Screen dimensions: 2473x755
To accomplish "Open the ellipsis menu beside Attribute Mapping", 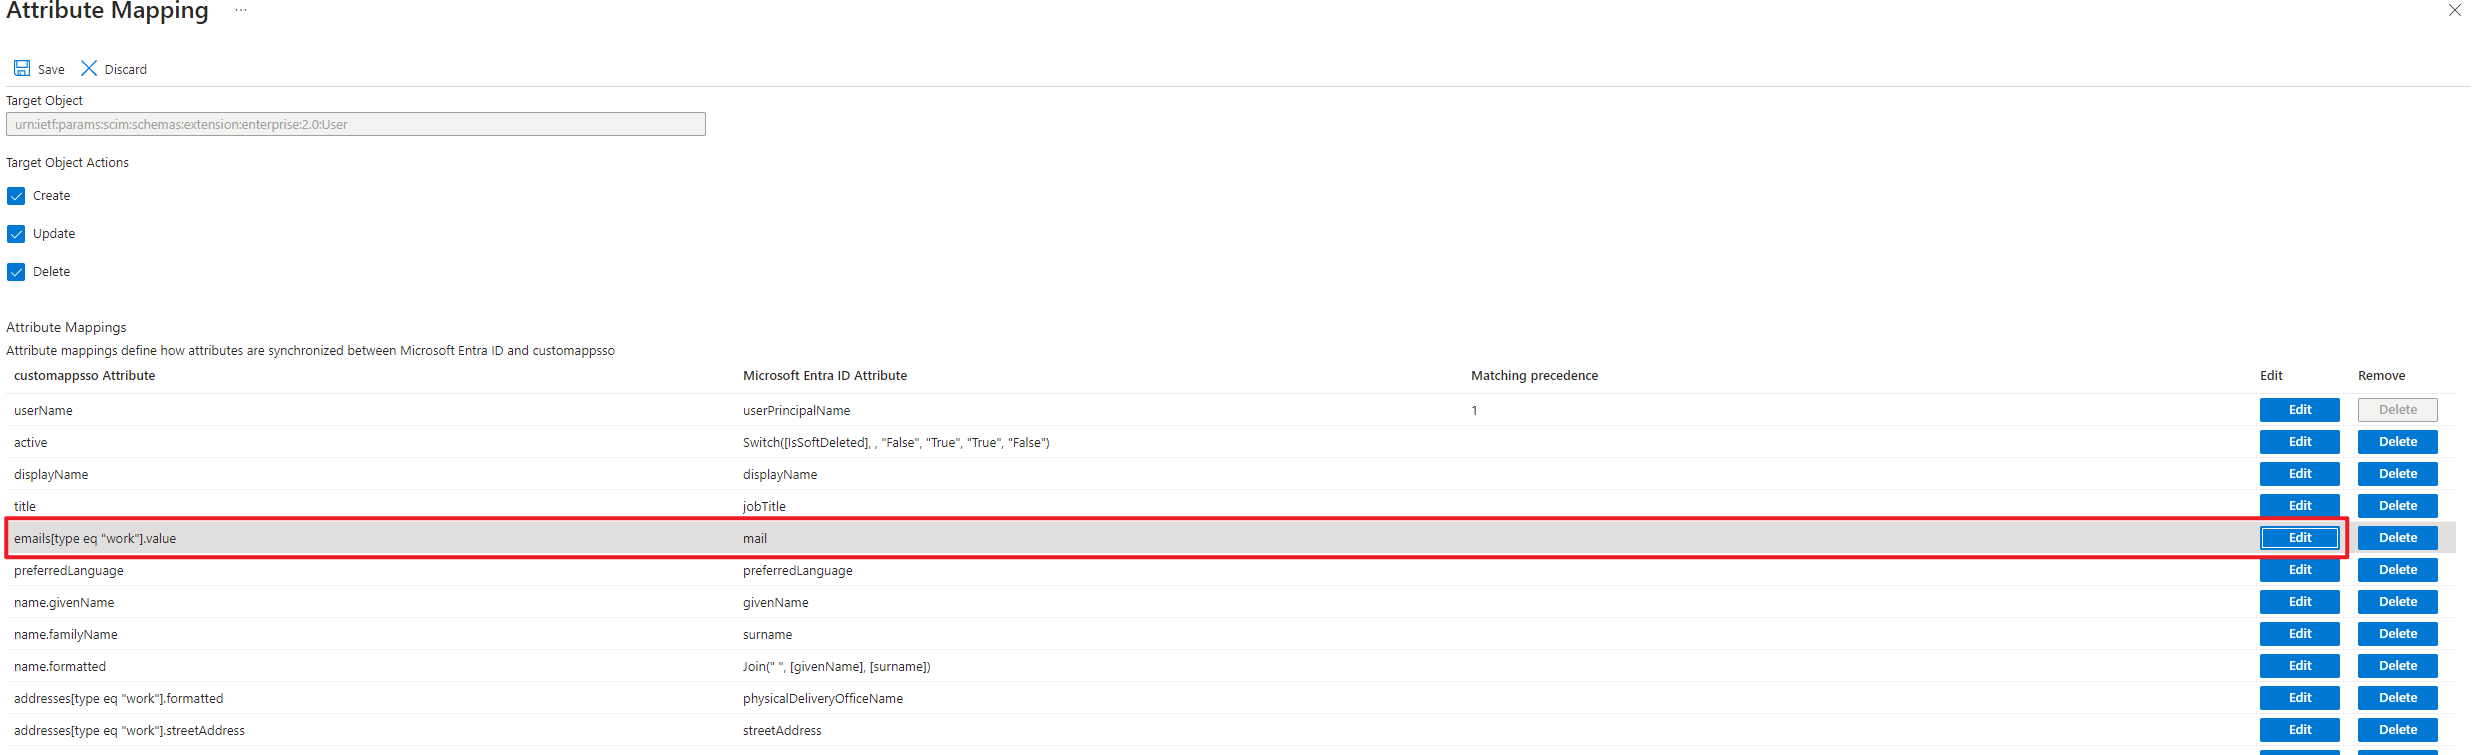I will (x=241, y=10).
